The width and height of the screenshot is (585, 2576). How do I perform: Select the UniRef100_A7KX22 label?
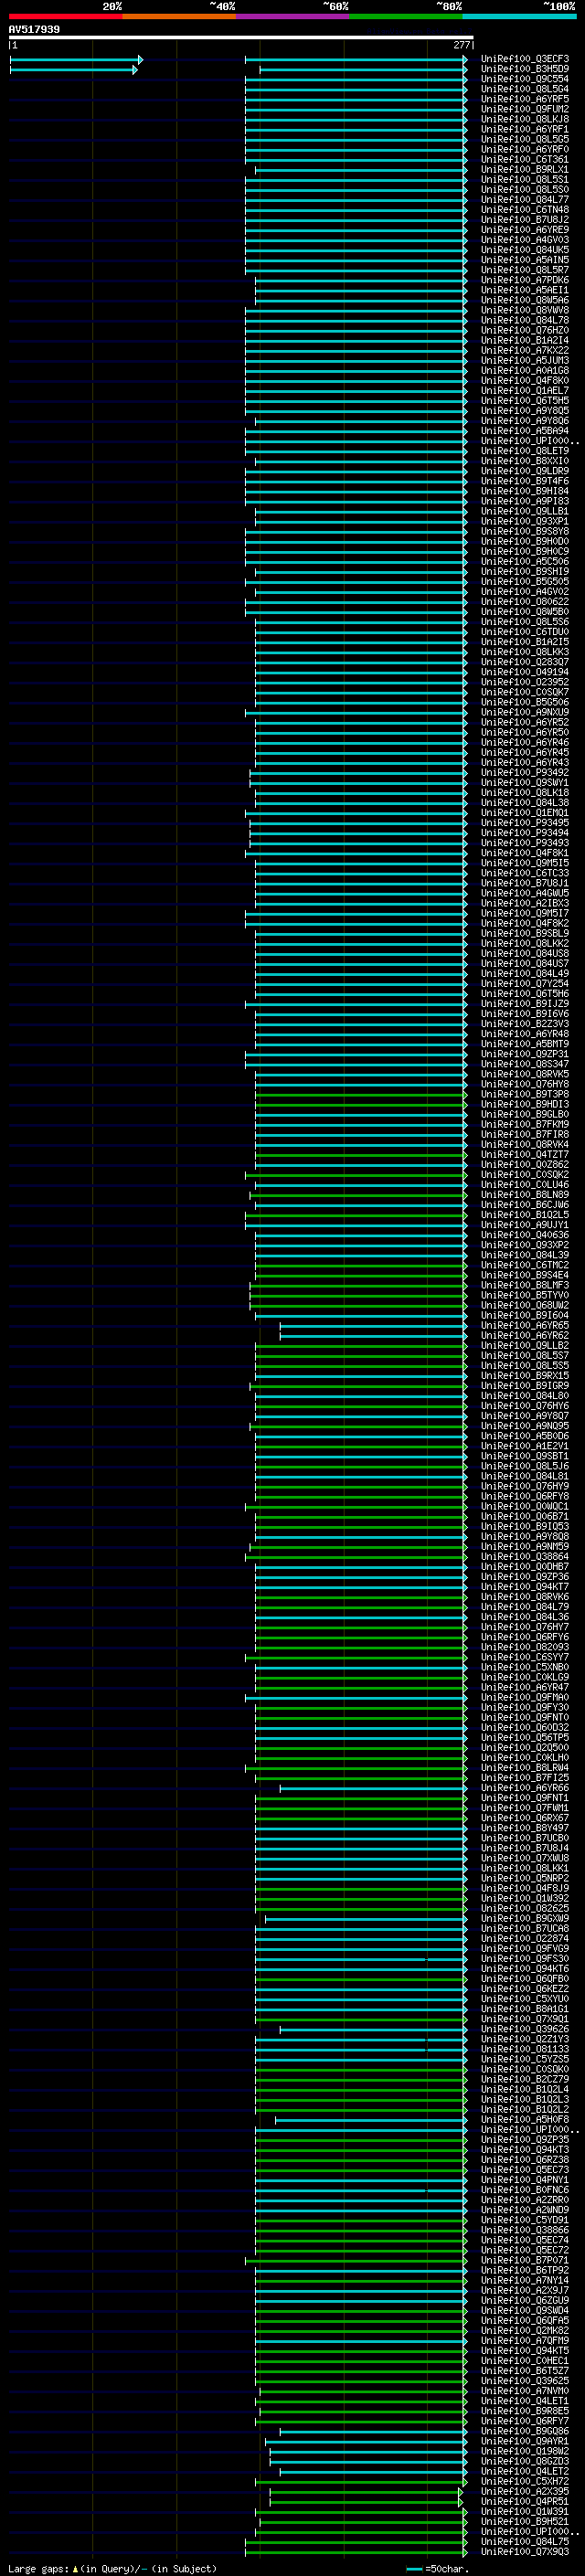click(525, 350)
